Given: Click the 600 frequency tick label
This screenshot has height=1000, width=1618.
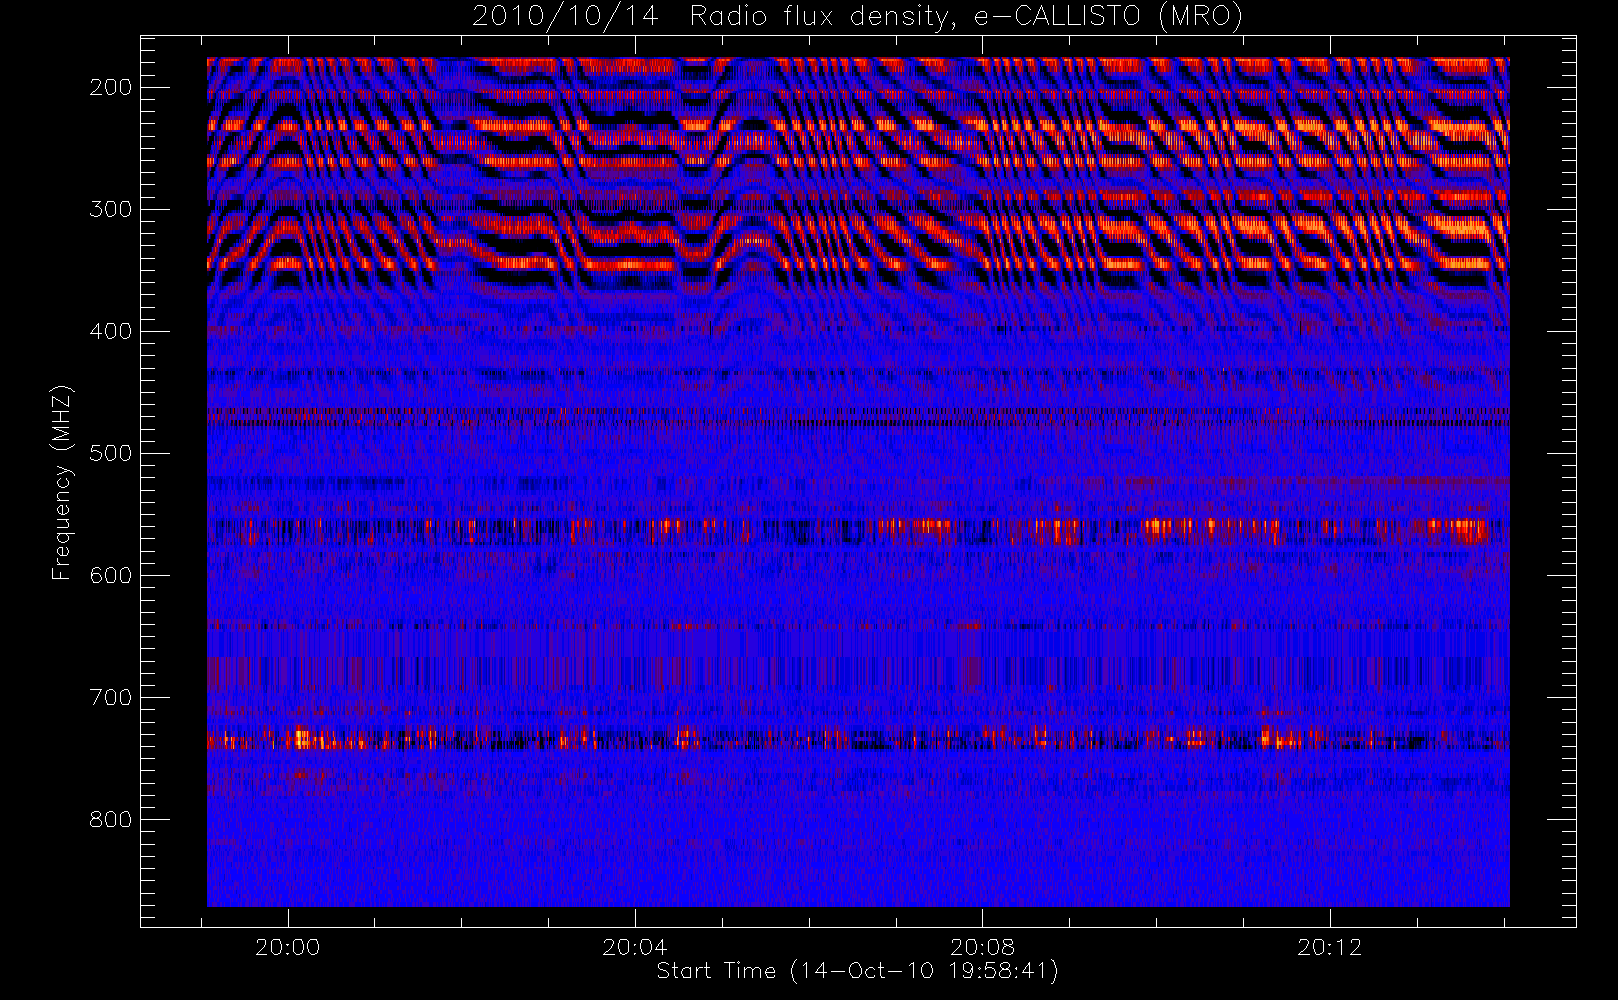Looking at the screenshot, I should coord(110,575).
